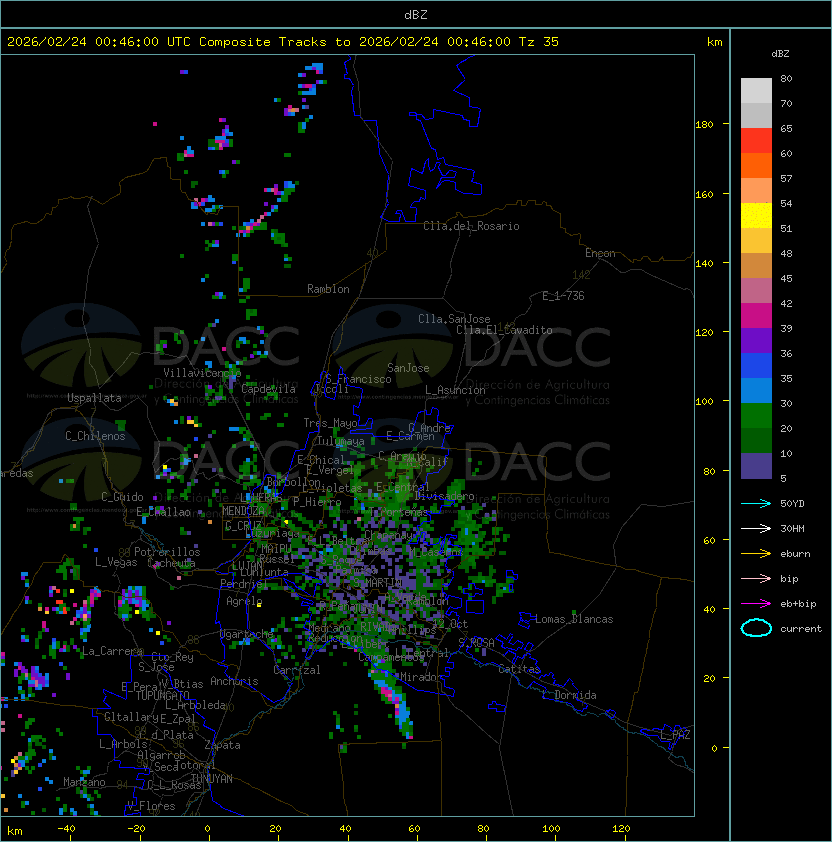
Task: Click the 'L_PAZ' map label
Action: tap(675, 735)
